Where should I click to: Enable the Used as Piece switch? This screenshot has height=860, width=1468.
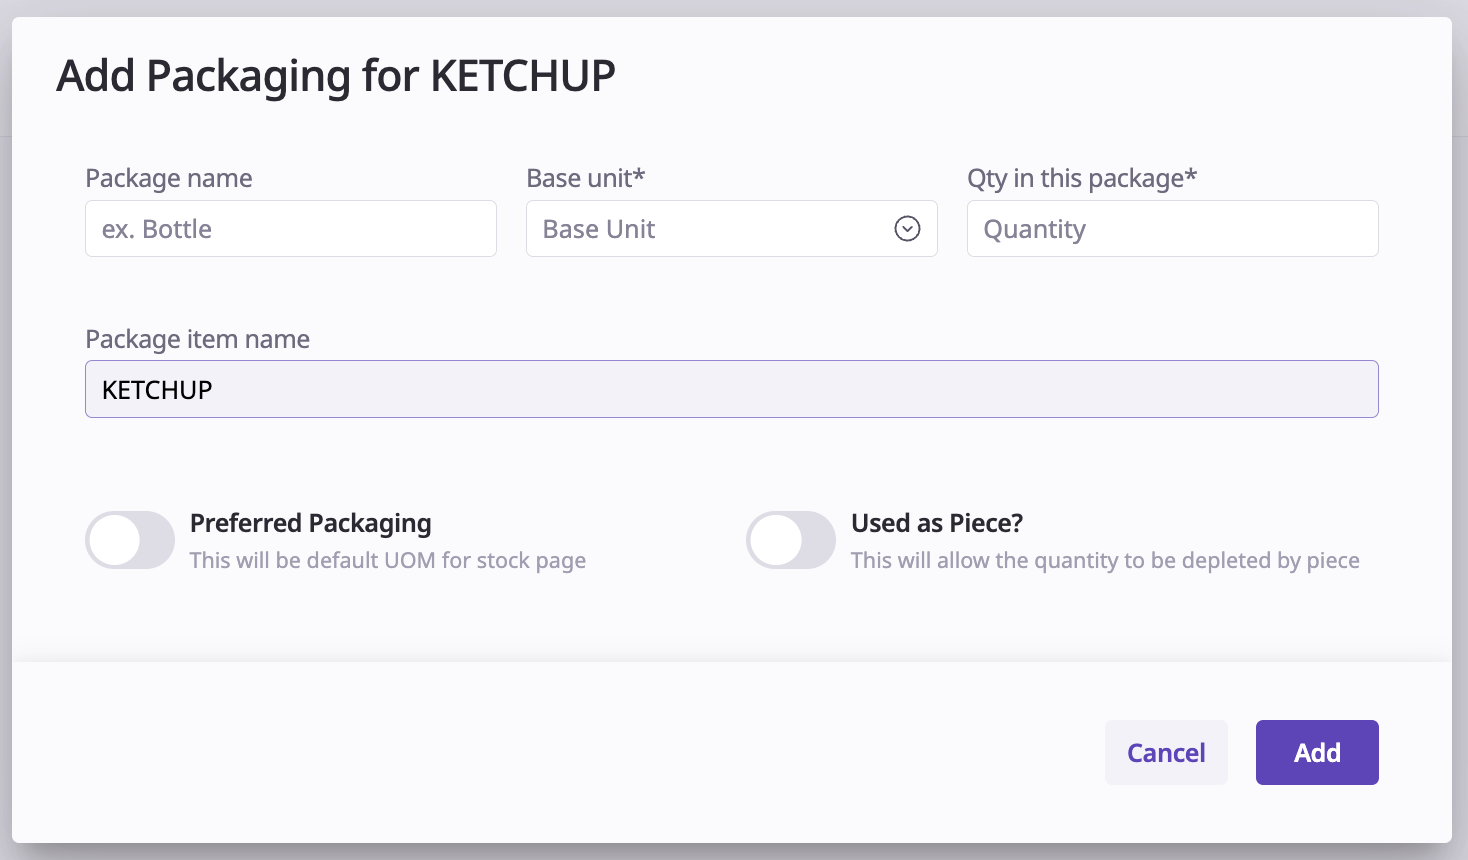(x=791, y=540)
